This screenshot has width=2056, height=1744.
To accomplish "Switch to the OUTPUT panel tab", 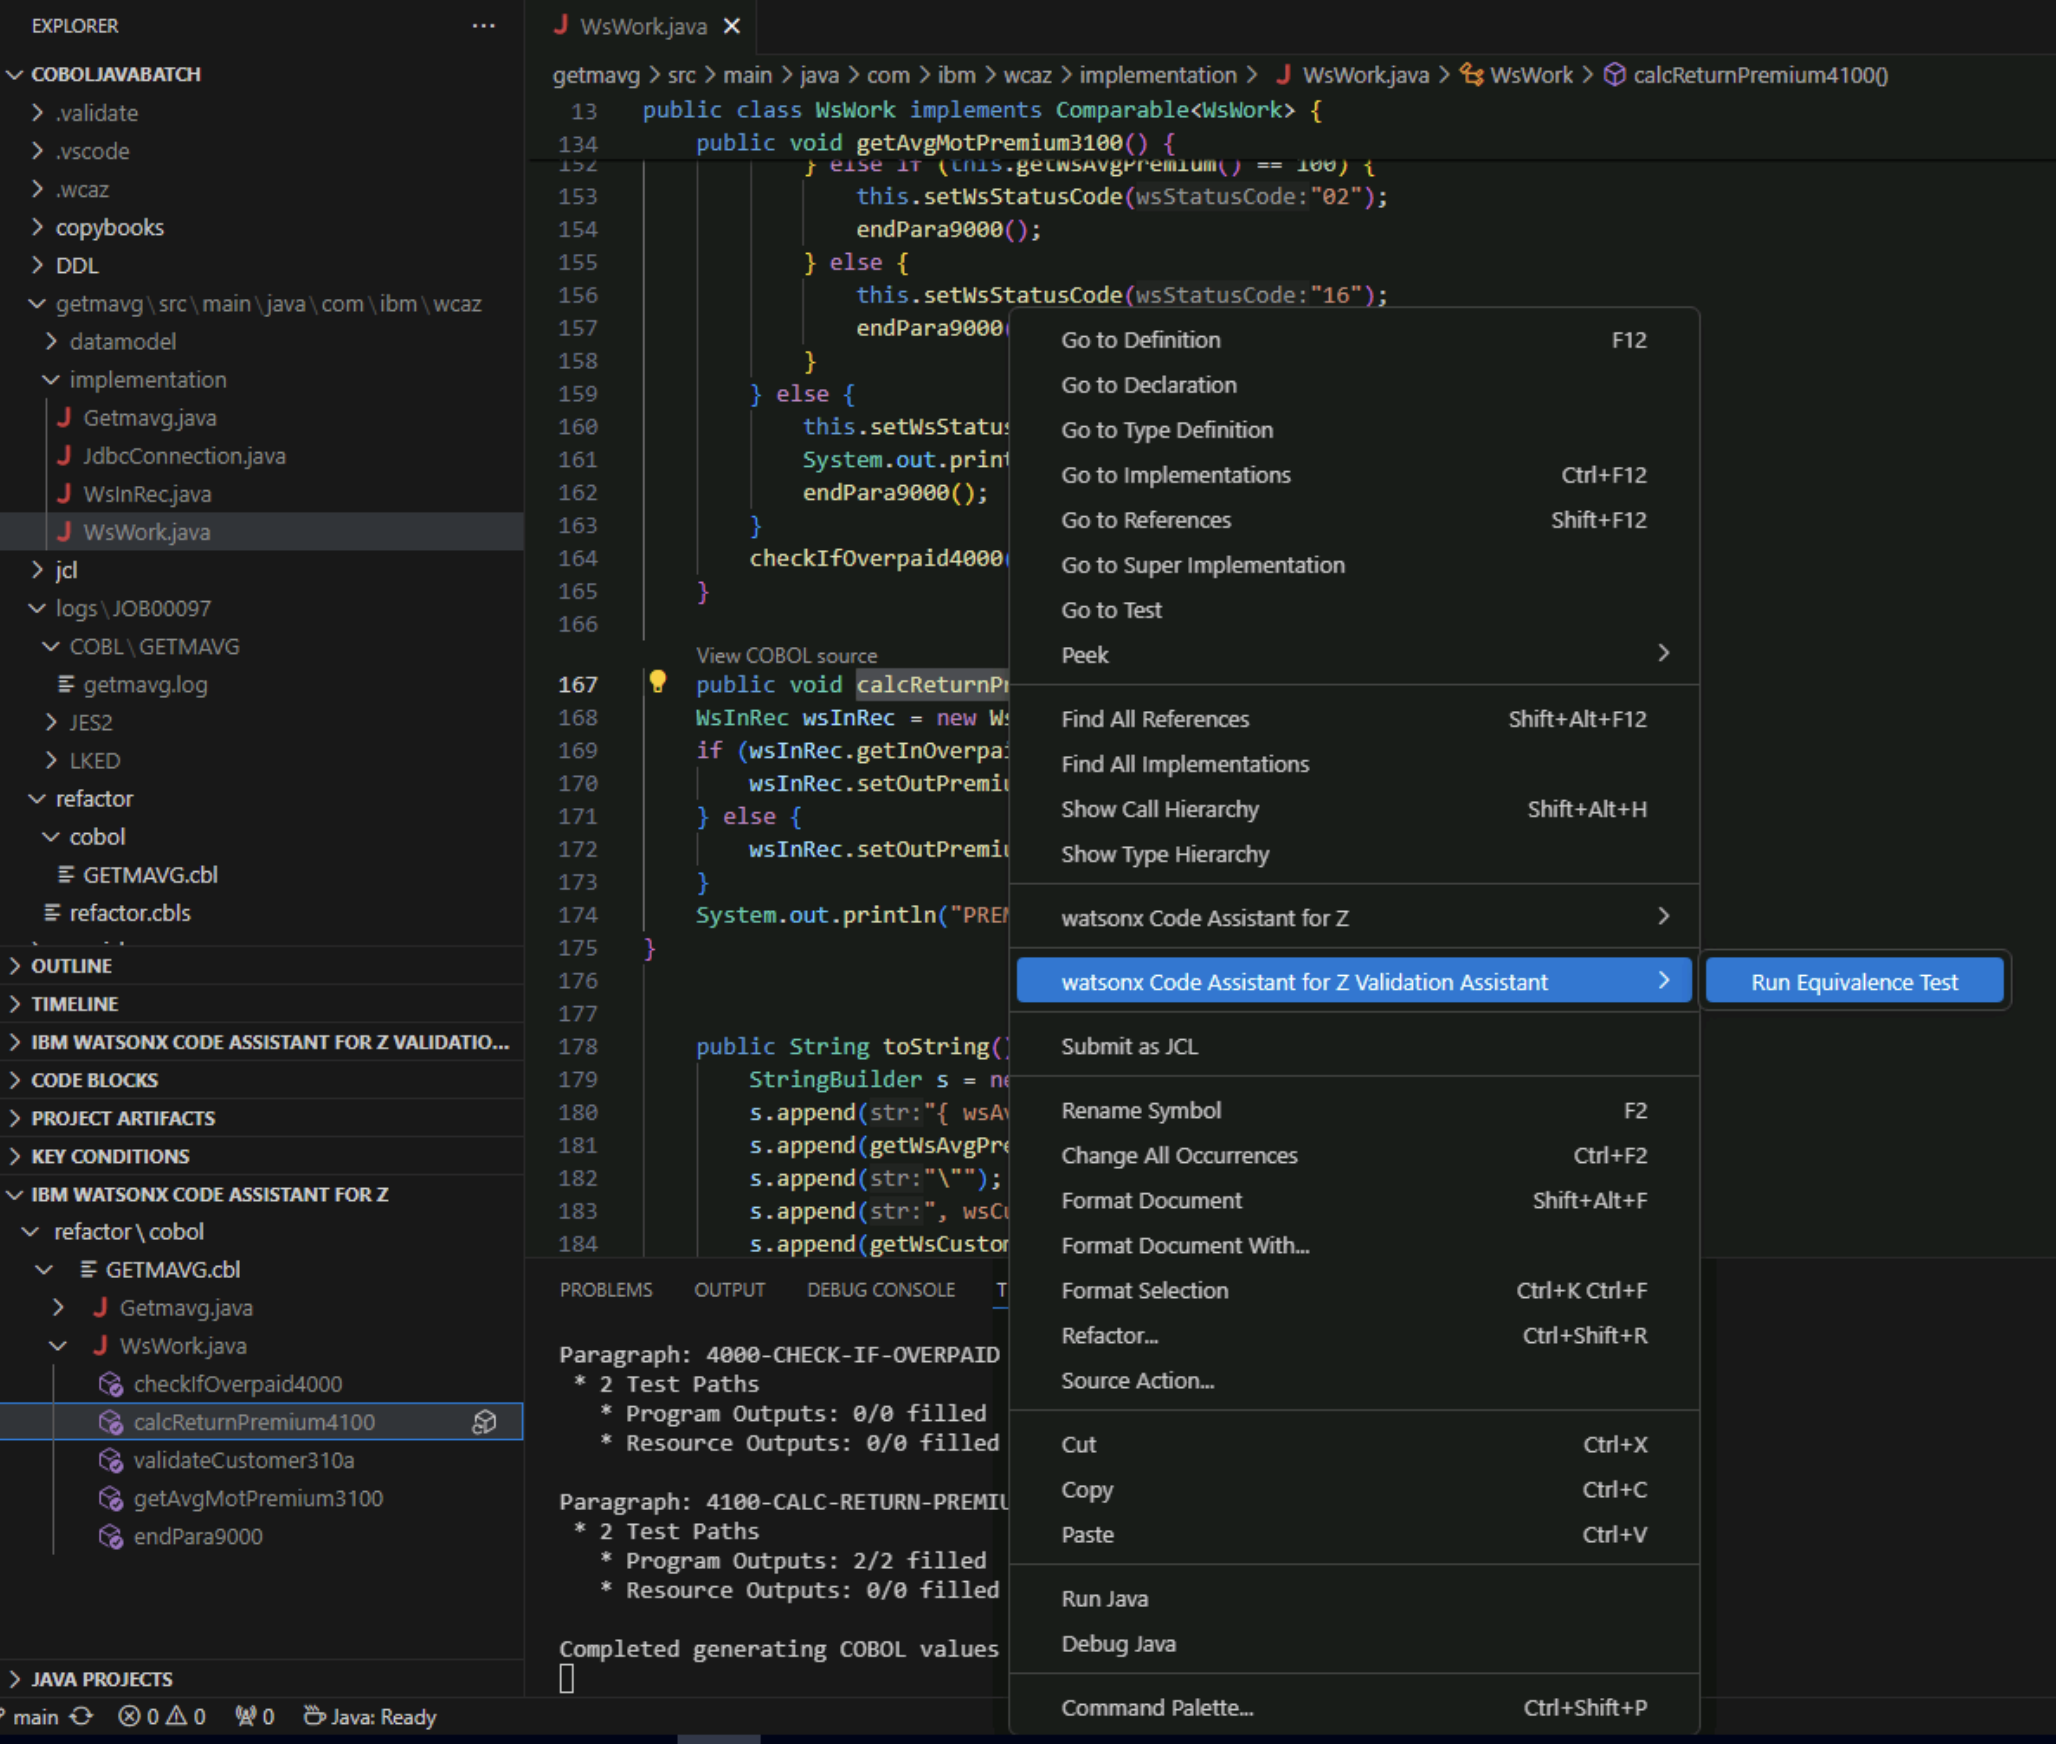I will pos(729,1290).
